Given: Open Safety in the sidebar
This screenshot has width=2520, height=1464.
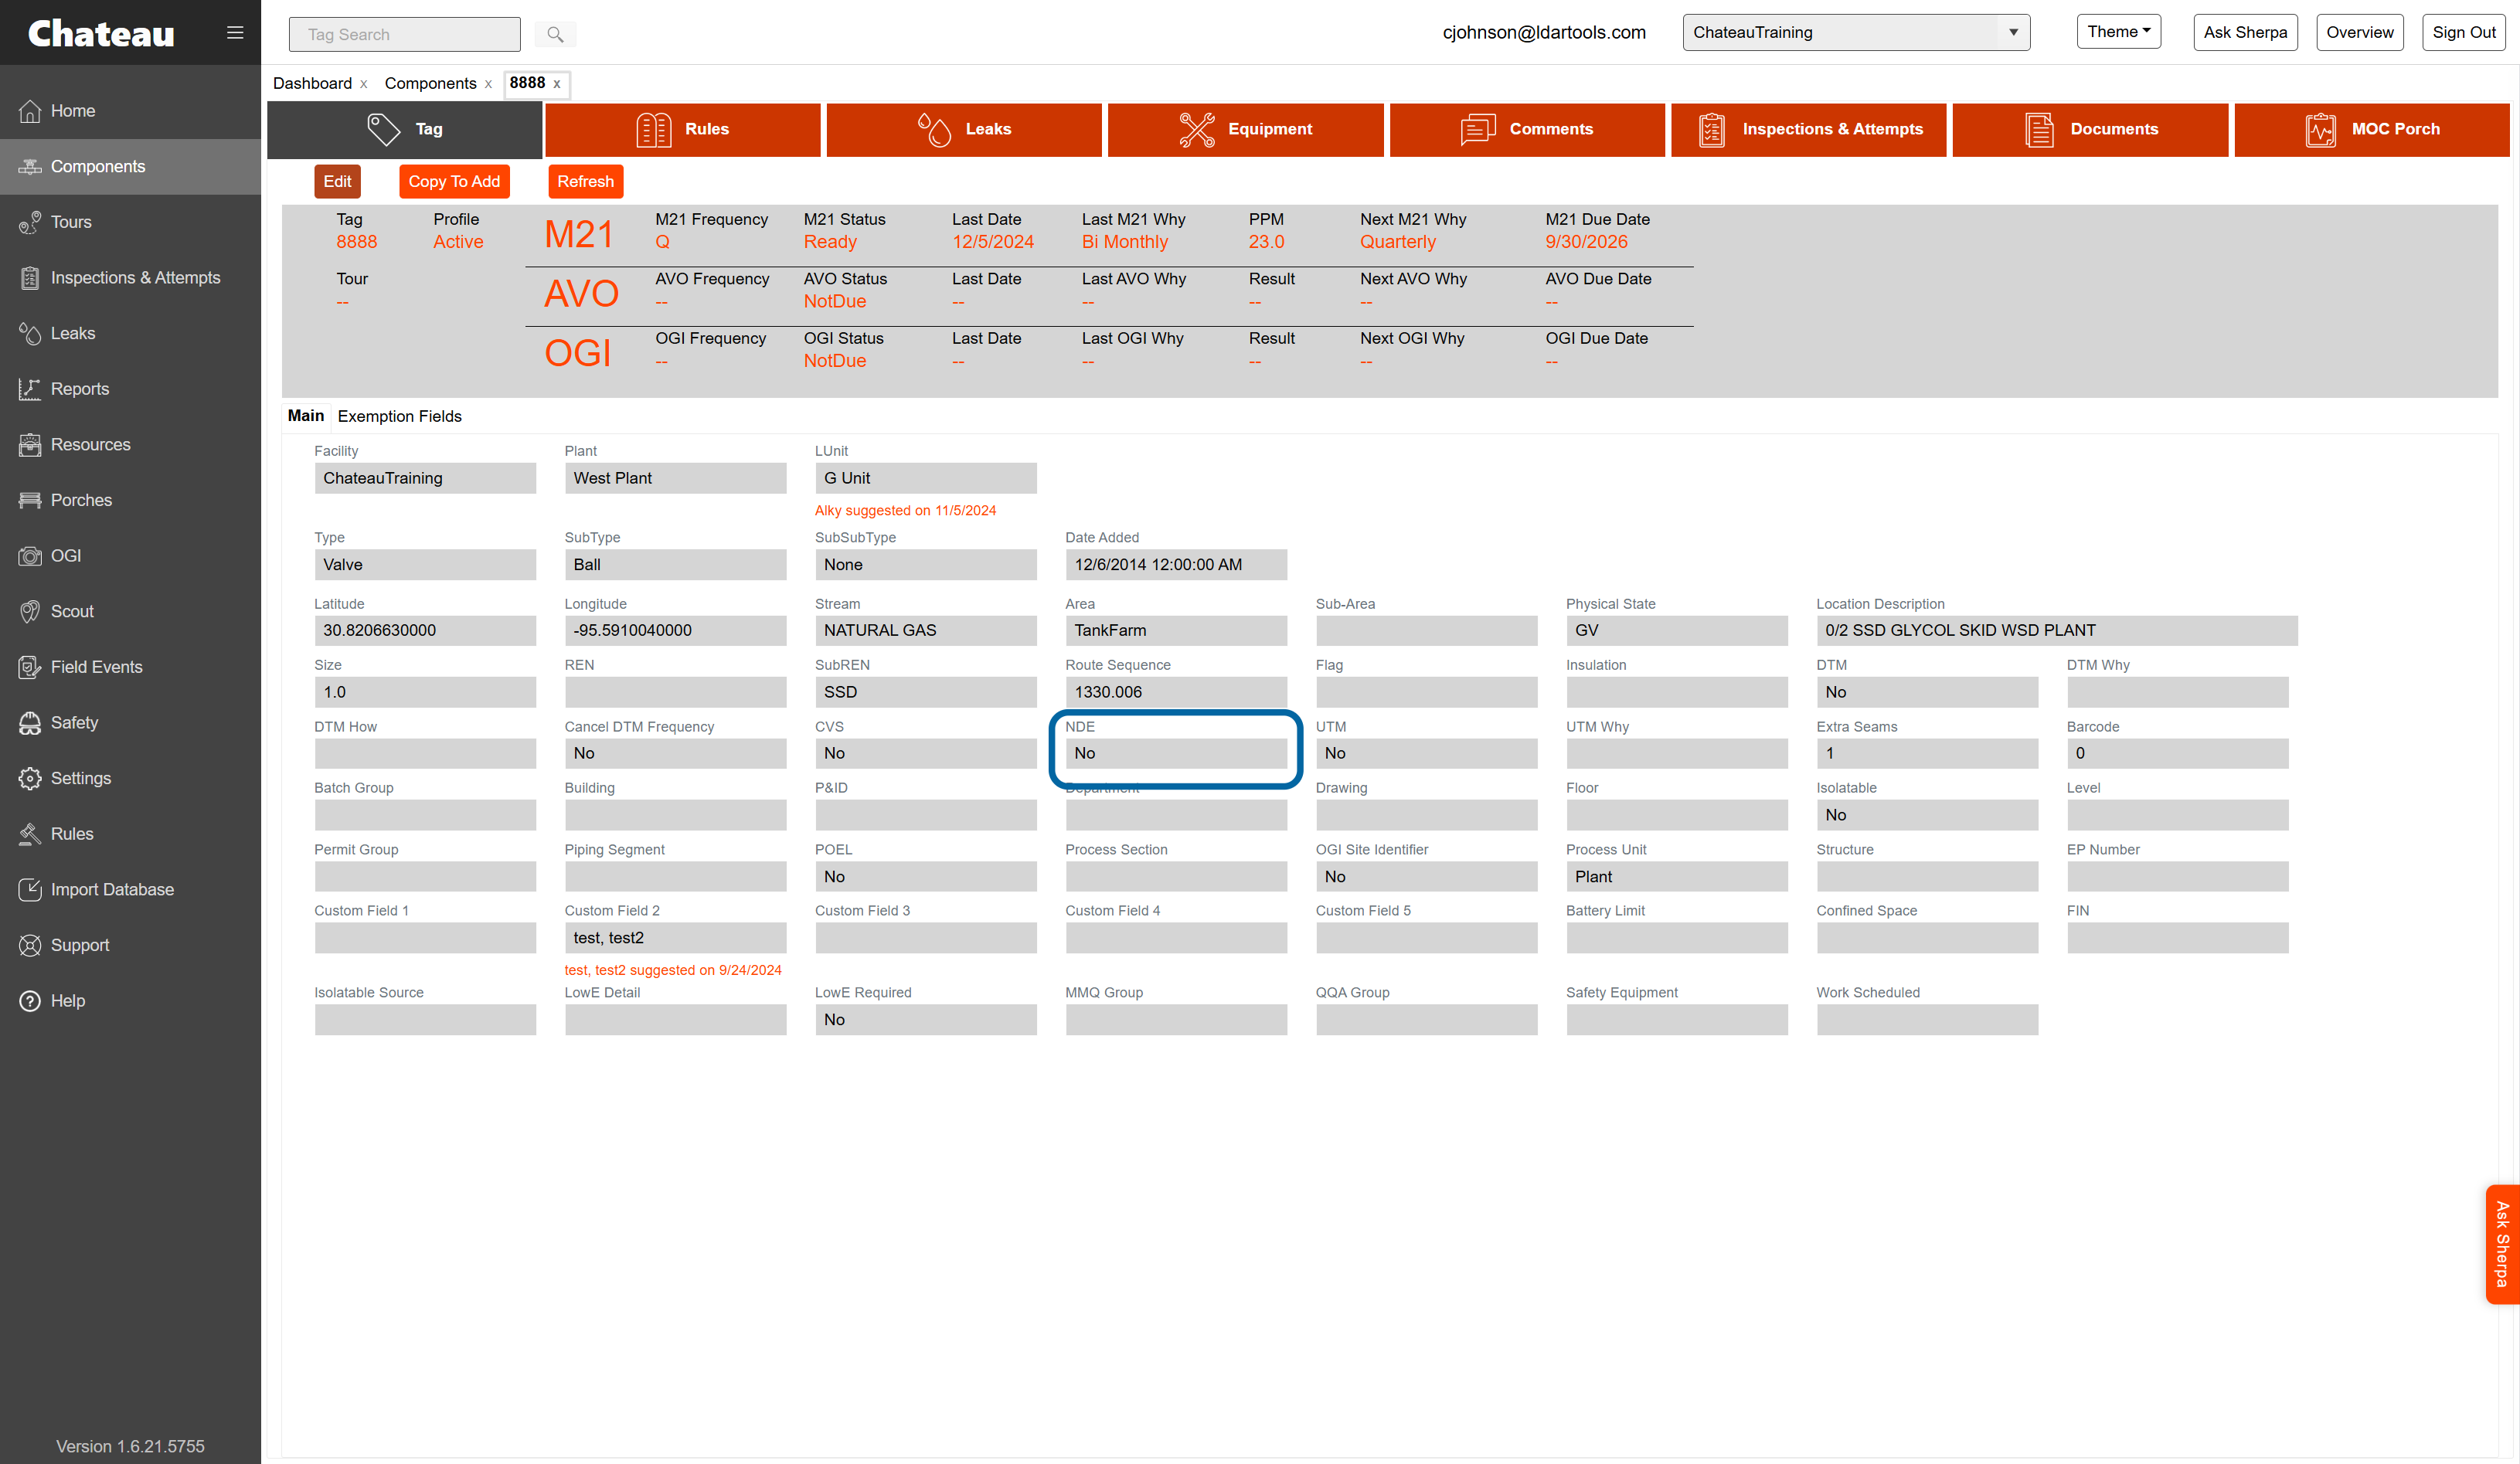Looking at the screenshot, I should tap(130, 722).
